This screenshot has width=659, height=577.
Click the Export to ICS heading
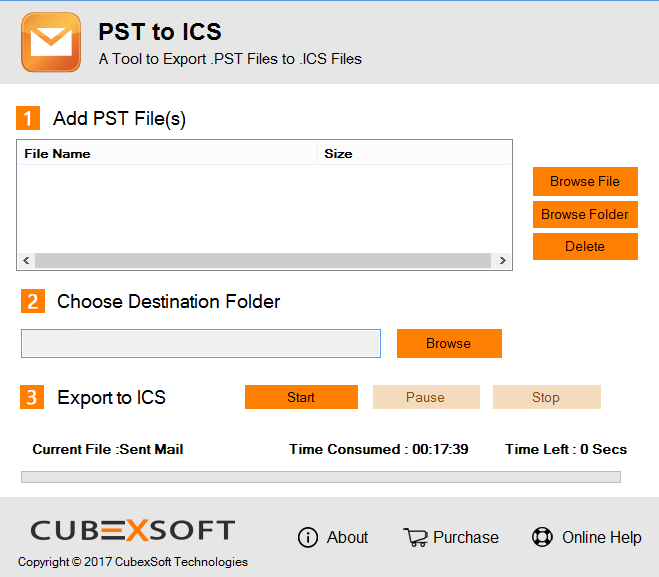coord(111,398)
